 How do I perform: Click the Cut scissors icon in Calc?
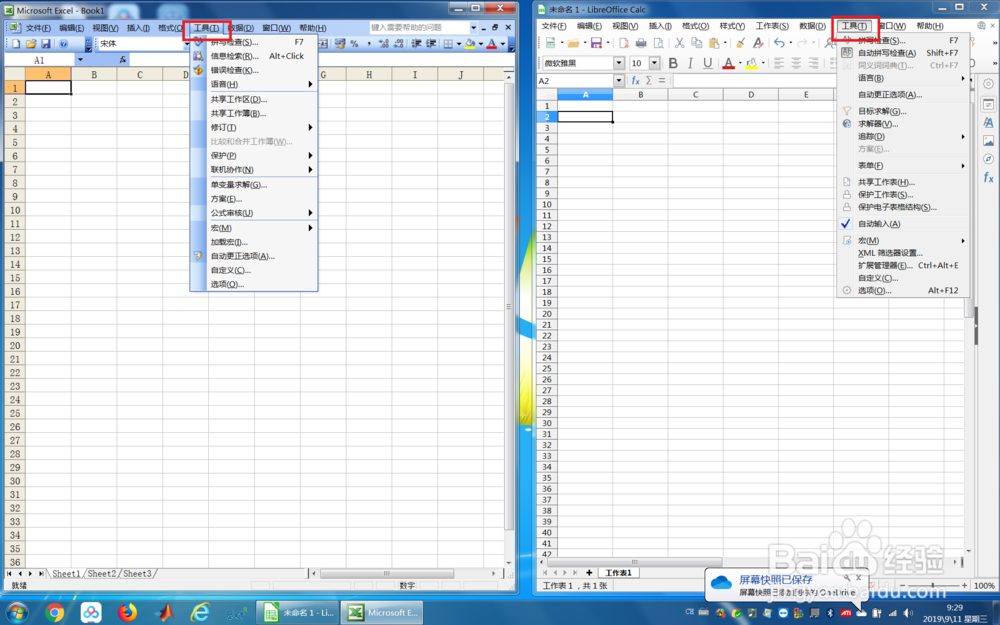679,43
